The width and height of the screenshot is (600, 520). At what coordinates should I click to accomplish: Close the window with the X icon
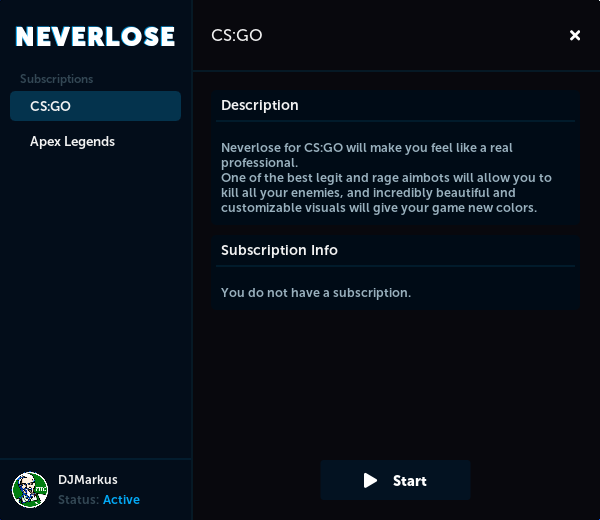click(575, 35)
